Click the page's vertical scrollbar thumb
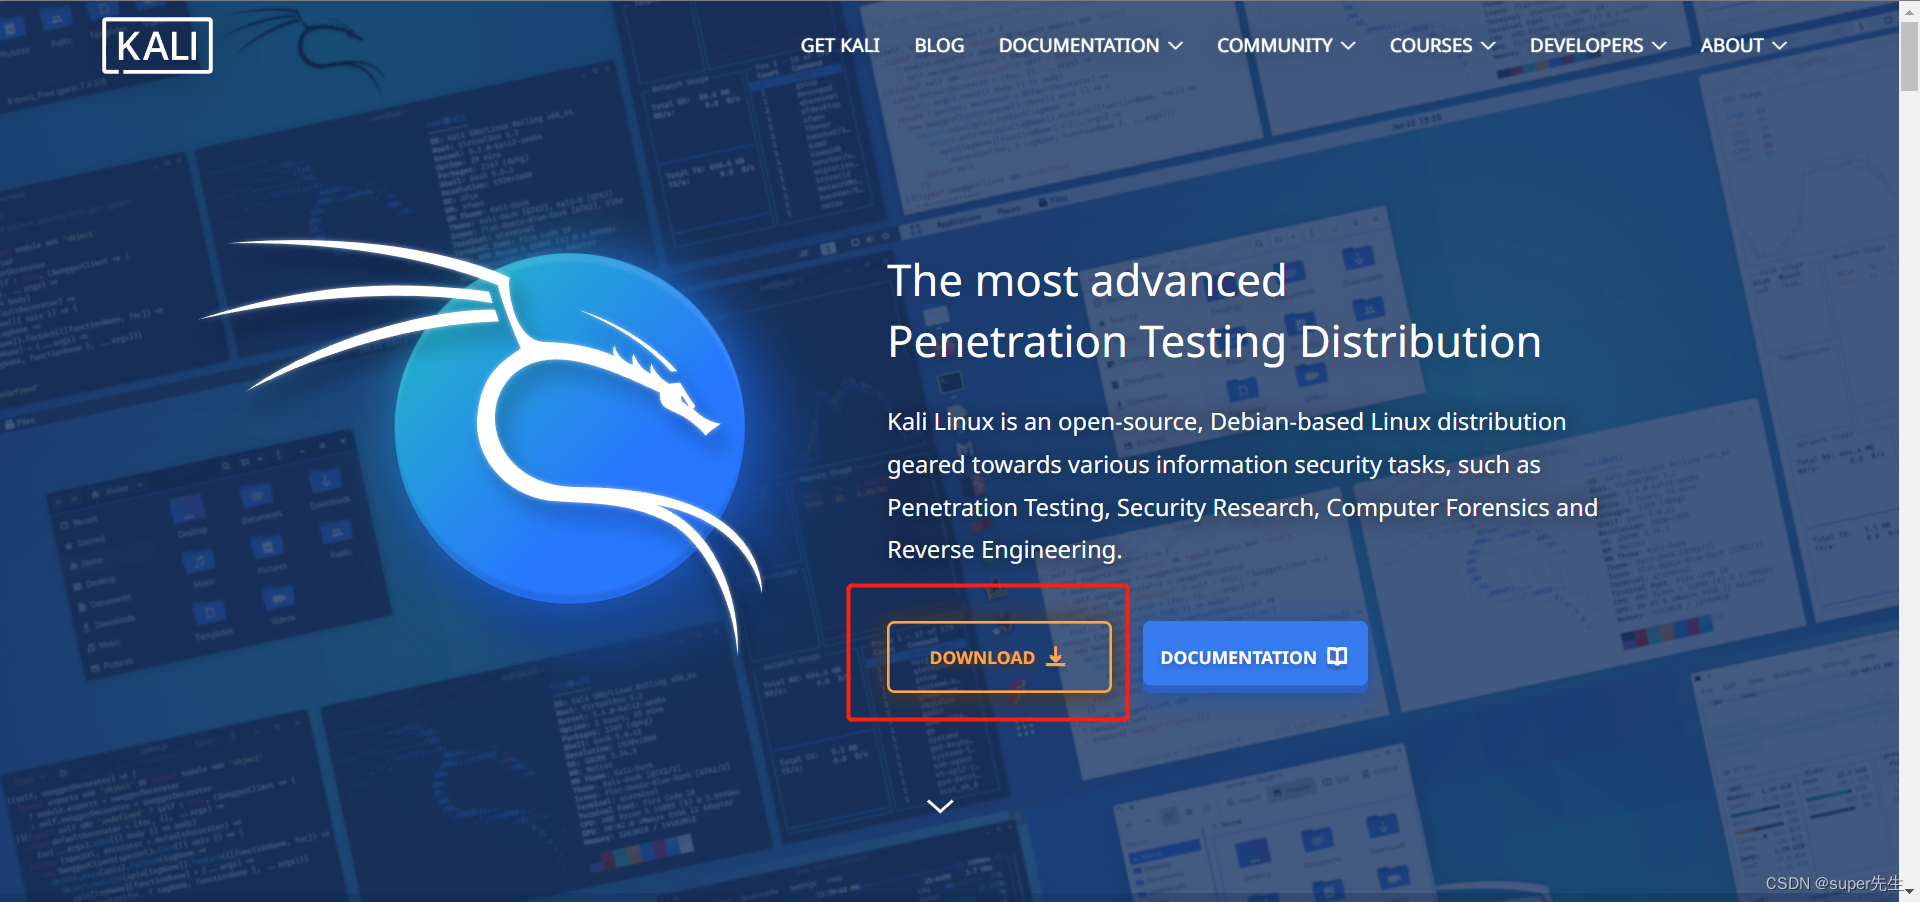 click(x=1909, y=55)
